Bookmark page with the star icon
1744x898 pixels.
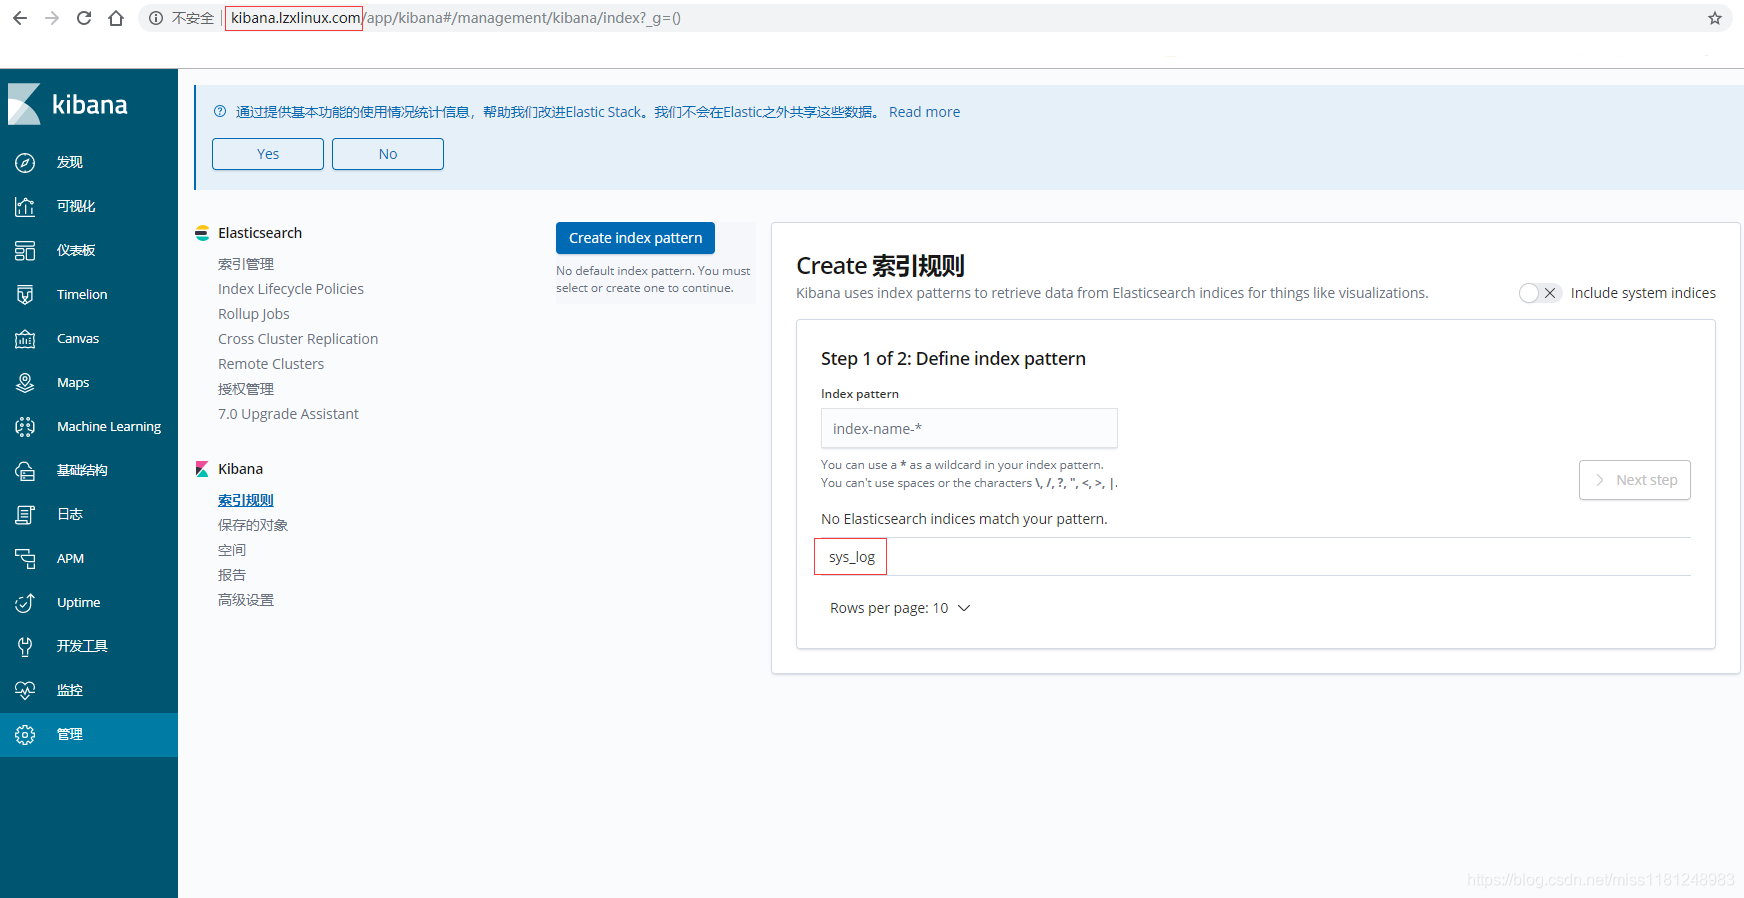1715,18
